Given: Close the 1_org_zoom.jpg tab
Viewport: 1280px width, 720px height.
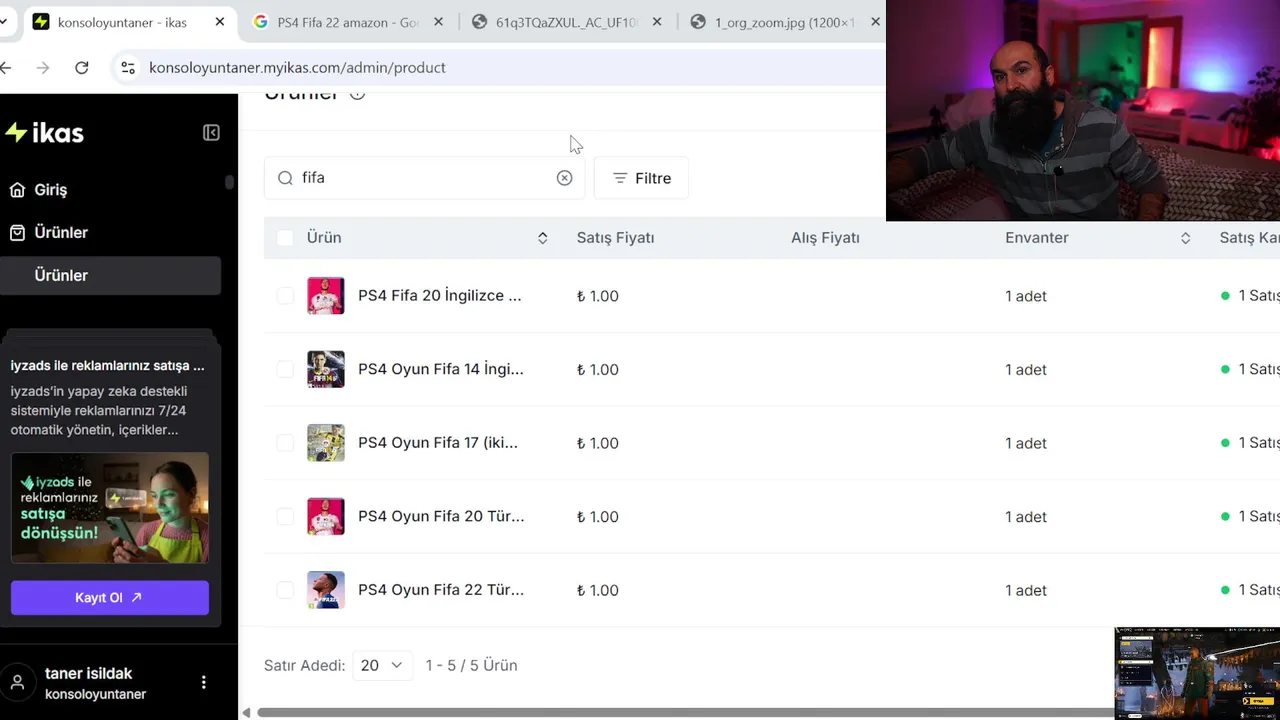Looking at the screenshot, I should [x=875, y=22].
